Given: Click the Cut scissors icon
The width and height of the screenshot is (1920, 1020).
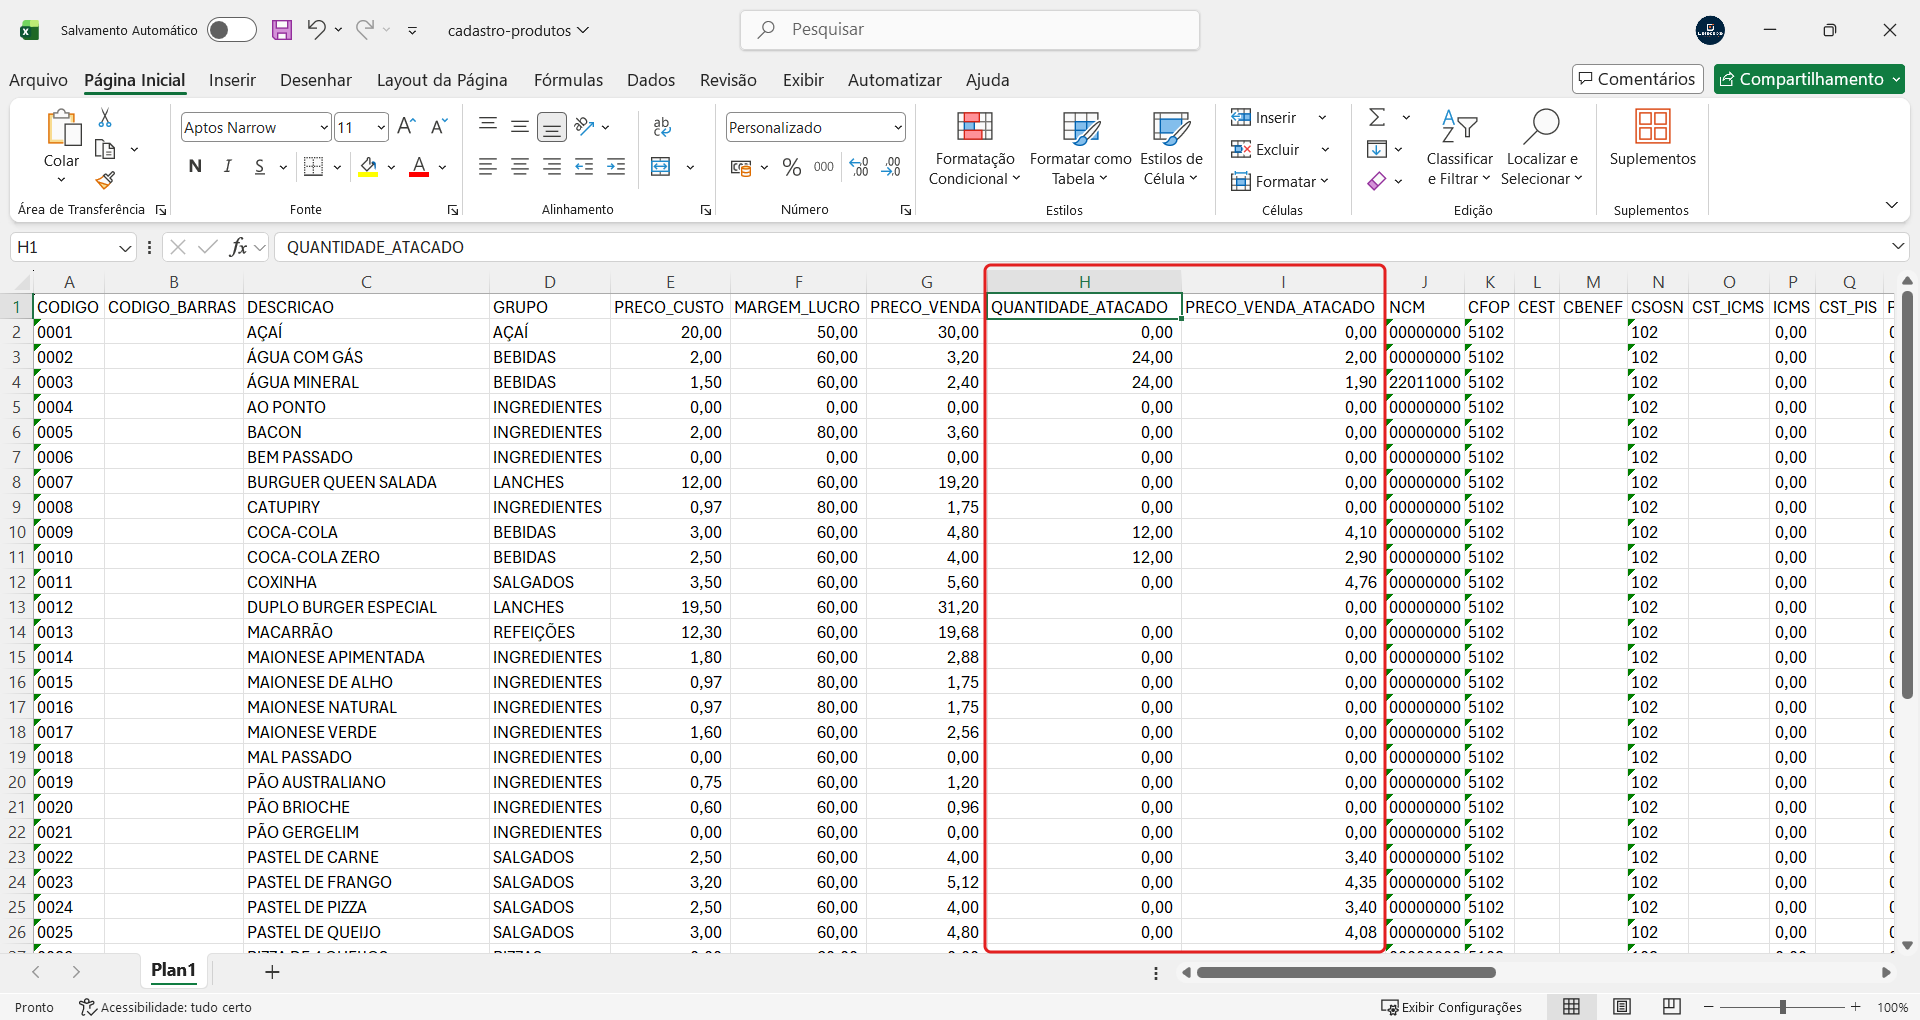Looking at the screenshot, I should tap(105, 118).
